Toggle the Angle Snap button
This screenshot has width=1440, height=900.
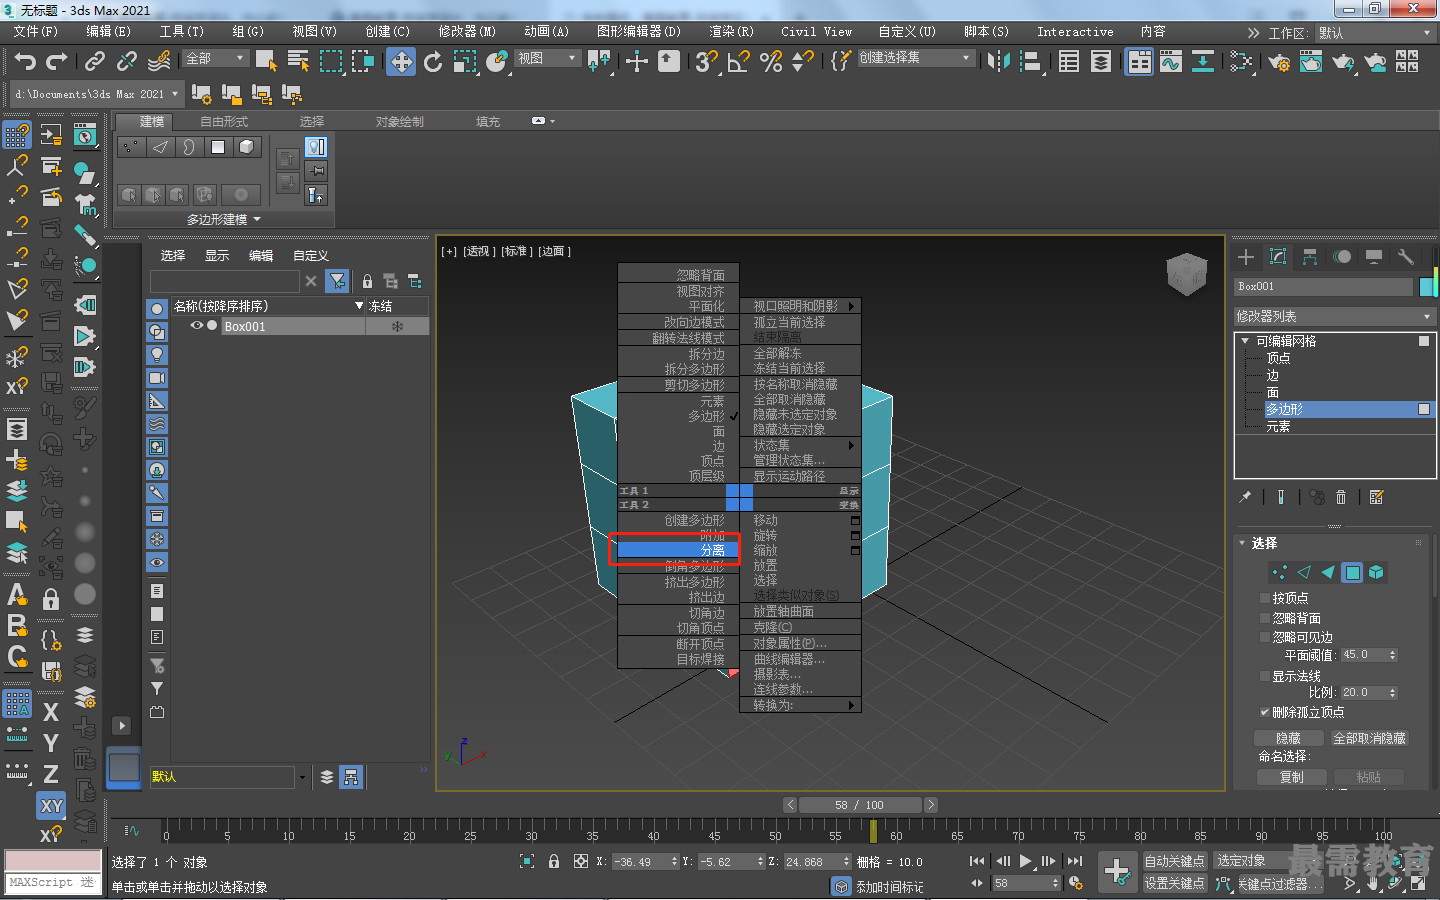[x=739, y=62]
